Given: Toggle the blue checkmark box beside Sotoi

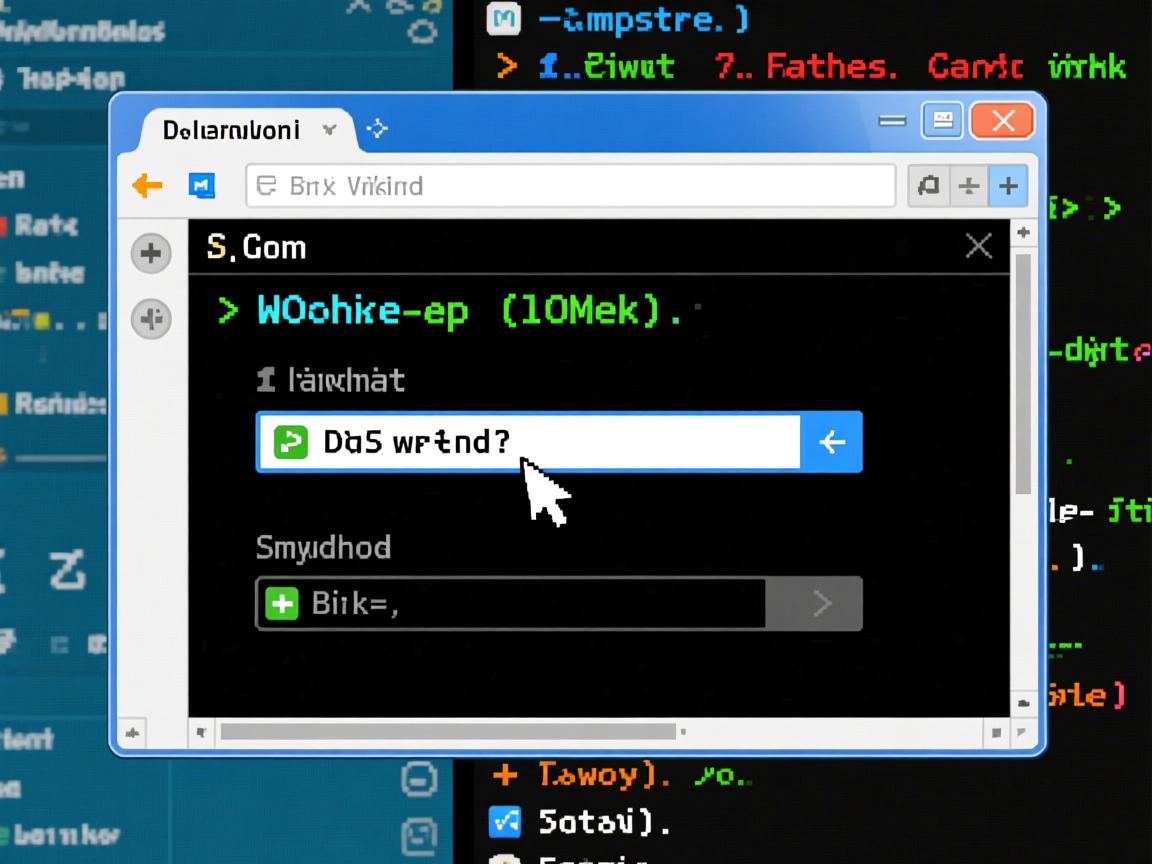Looking at the screenshot, I should pyautogui.click(x=505, y=822).
